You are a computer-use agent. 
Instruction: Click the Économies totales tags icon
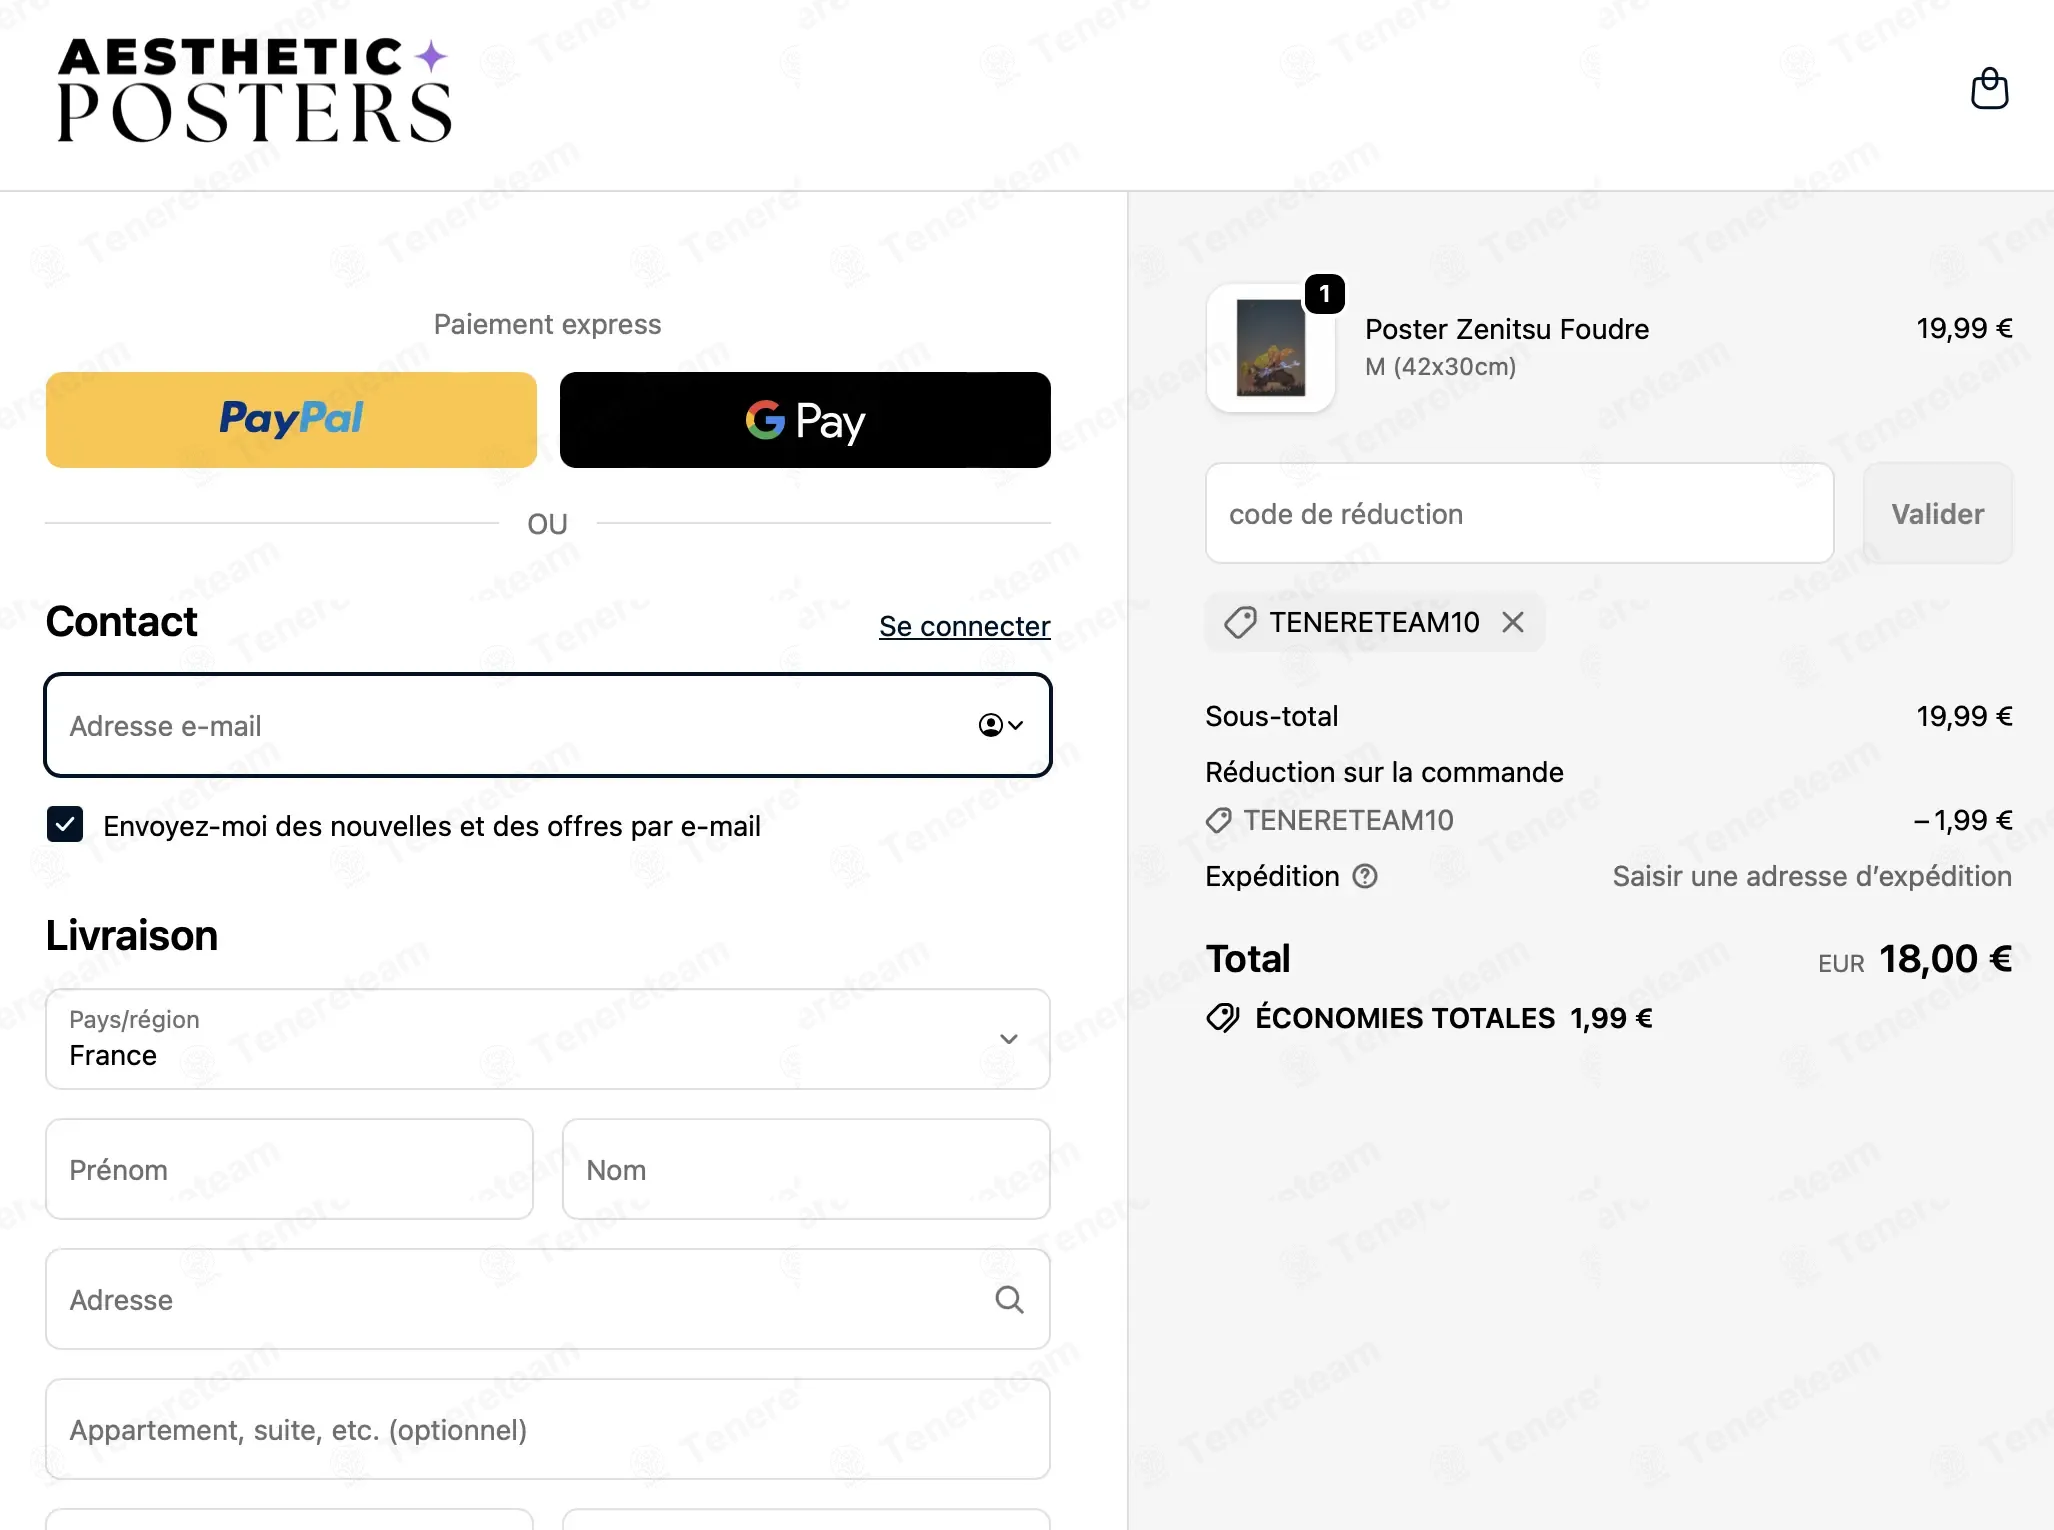(1223, 1018)
